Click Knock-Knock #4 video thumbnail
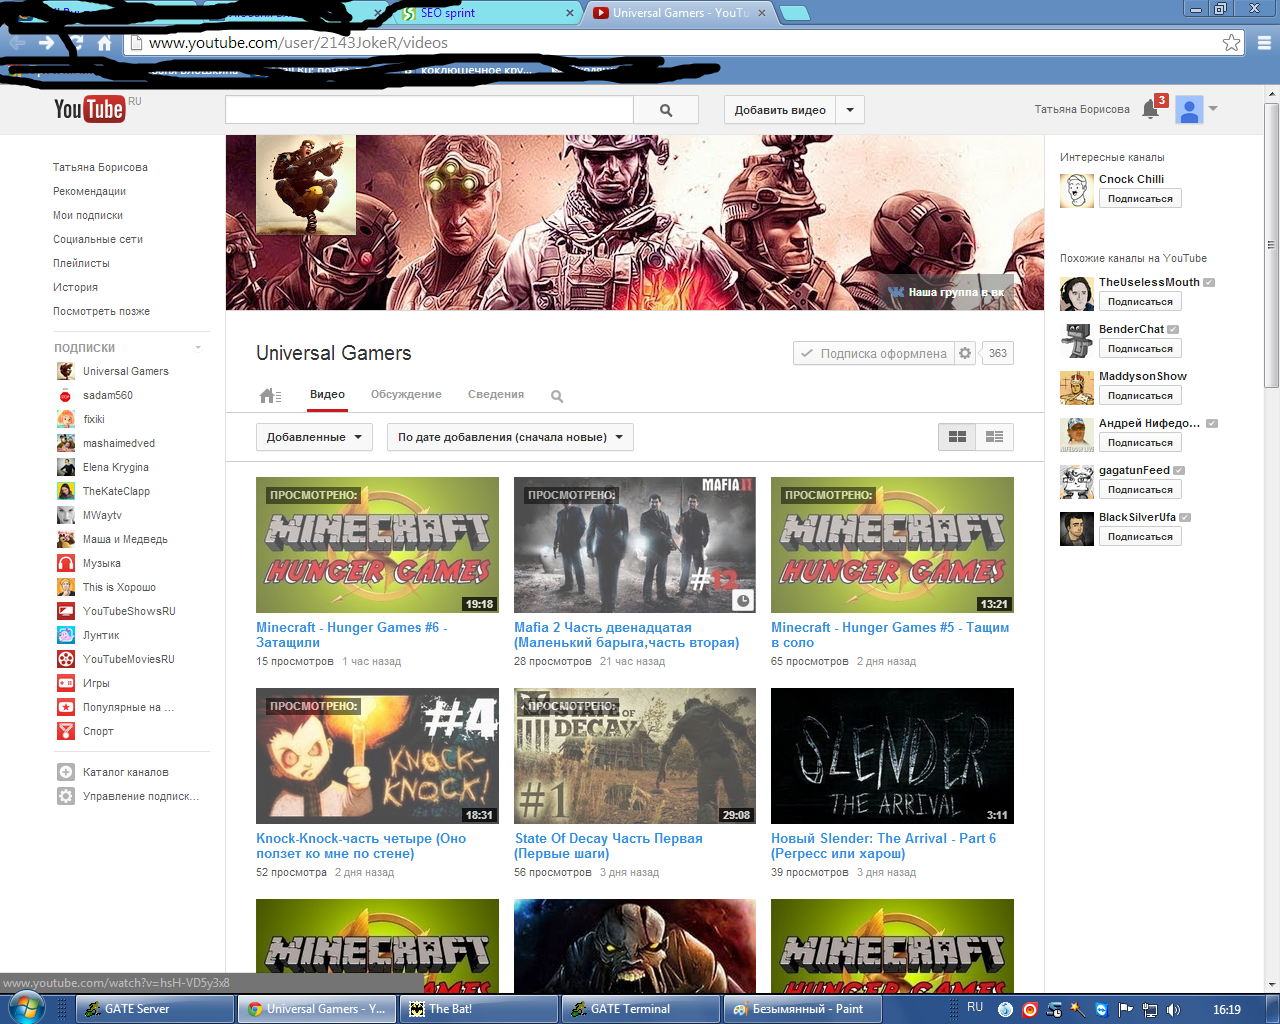The height and width of the screenshot is (1024, 1280). pos(377,756)
